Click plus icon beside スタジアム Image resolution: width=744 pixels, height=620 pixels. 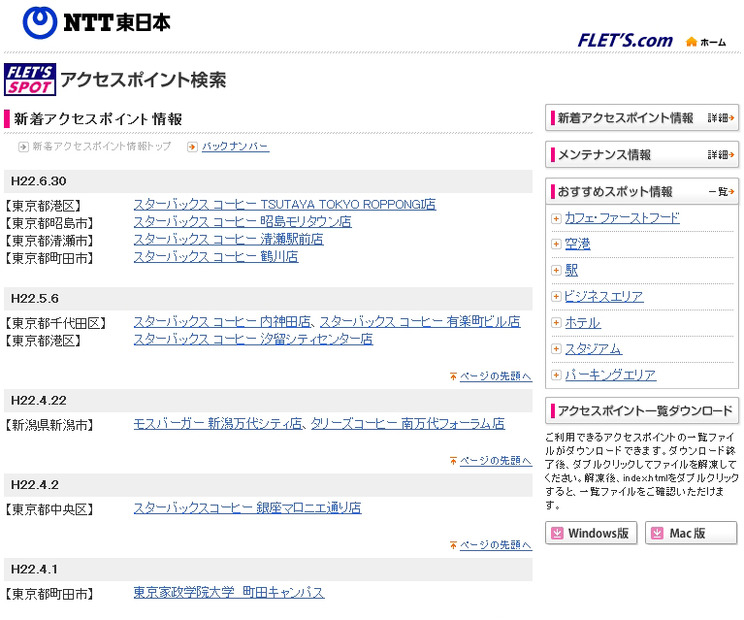coord(556,350)
